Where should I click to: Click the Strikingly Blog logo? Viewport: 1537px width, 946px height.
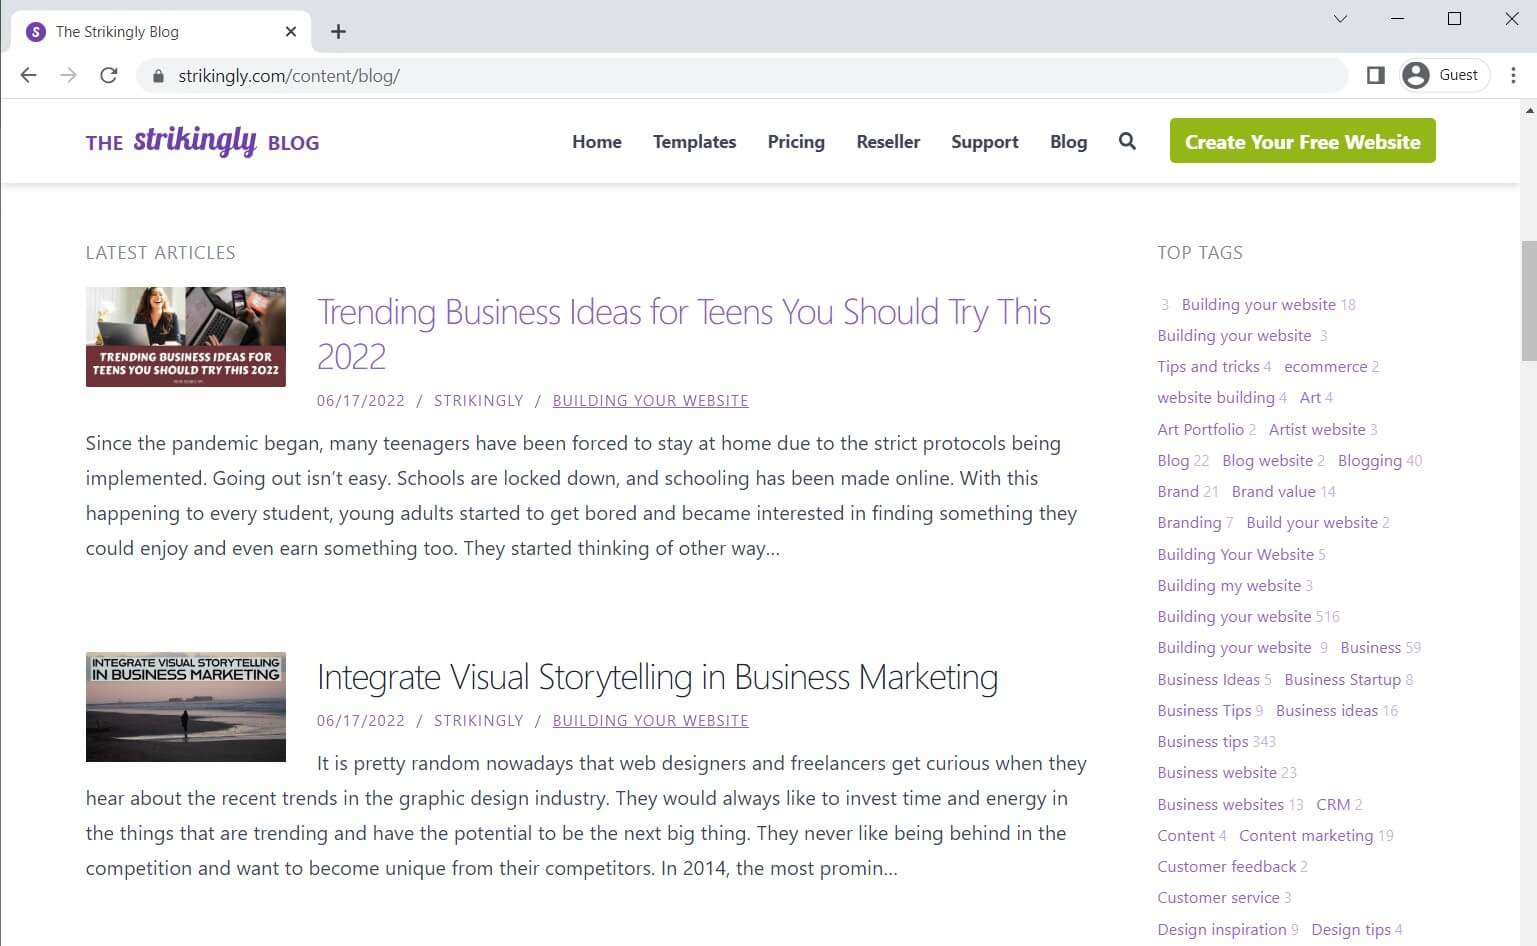point(201,141)
